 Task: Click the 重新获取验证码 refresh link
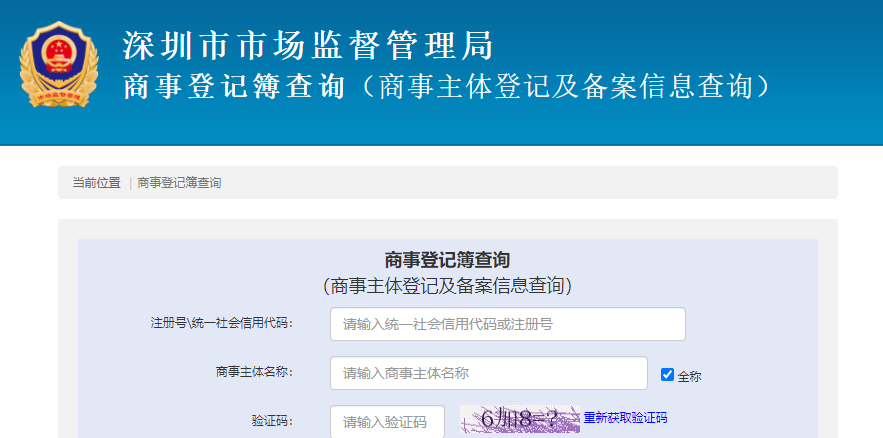[x=625, y=418]
